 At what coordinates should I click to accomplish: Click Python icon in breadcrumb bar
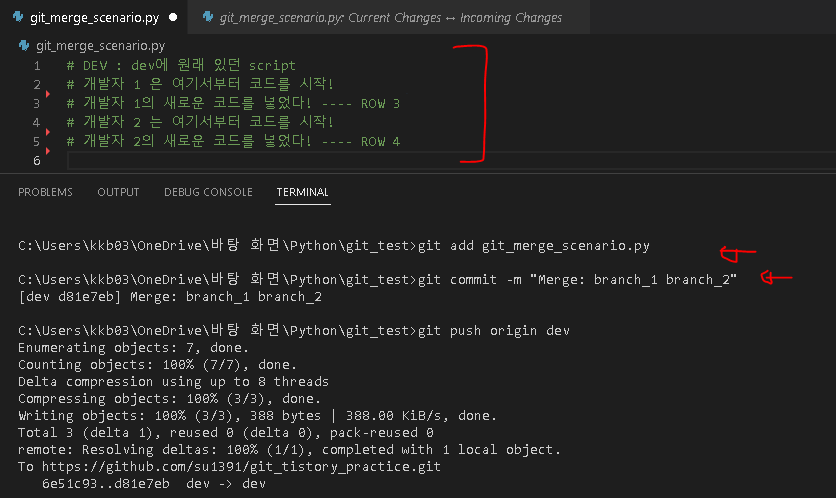coord(24,45)
